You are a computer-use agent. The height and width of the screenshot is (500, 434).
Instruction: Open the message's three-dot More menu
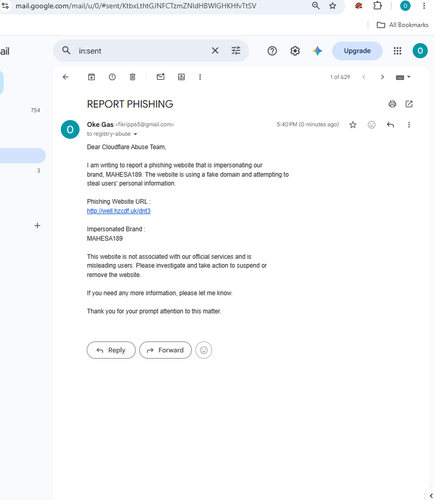409,125
